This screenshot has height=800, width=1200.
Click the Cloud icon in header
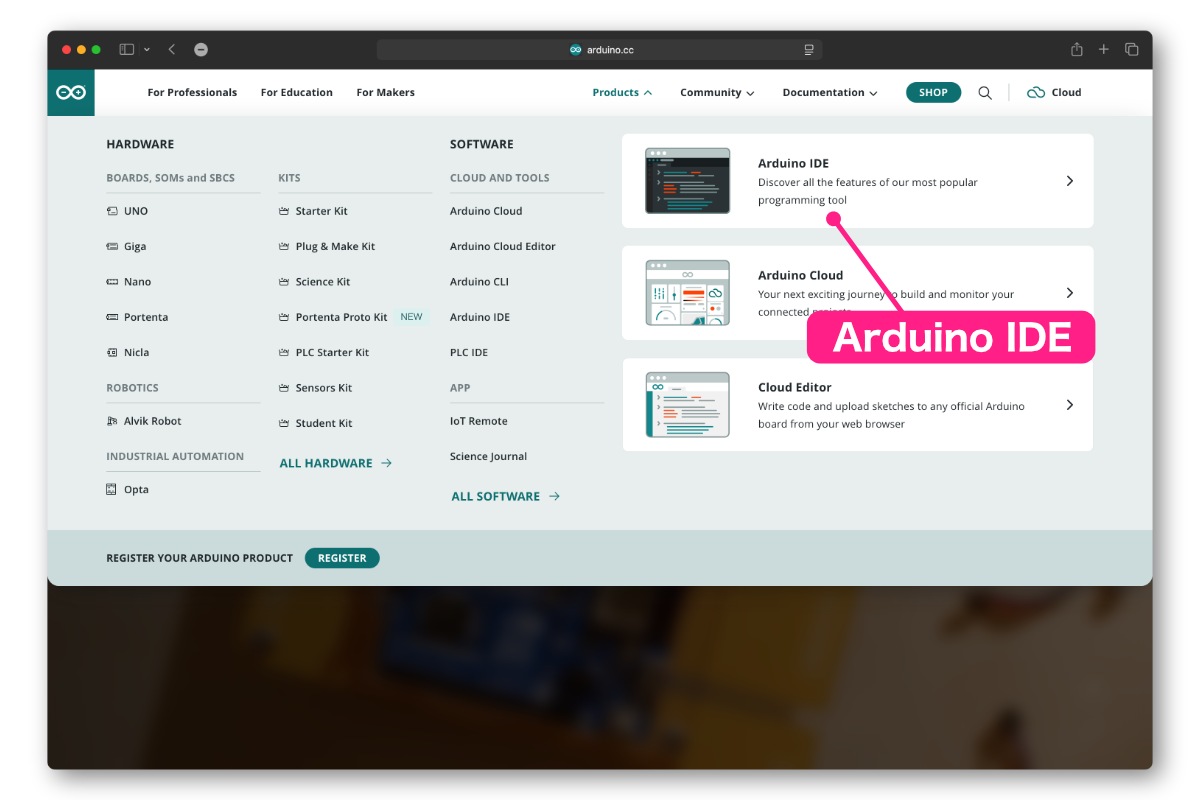pyautogui.click(x=1036, y=93)
